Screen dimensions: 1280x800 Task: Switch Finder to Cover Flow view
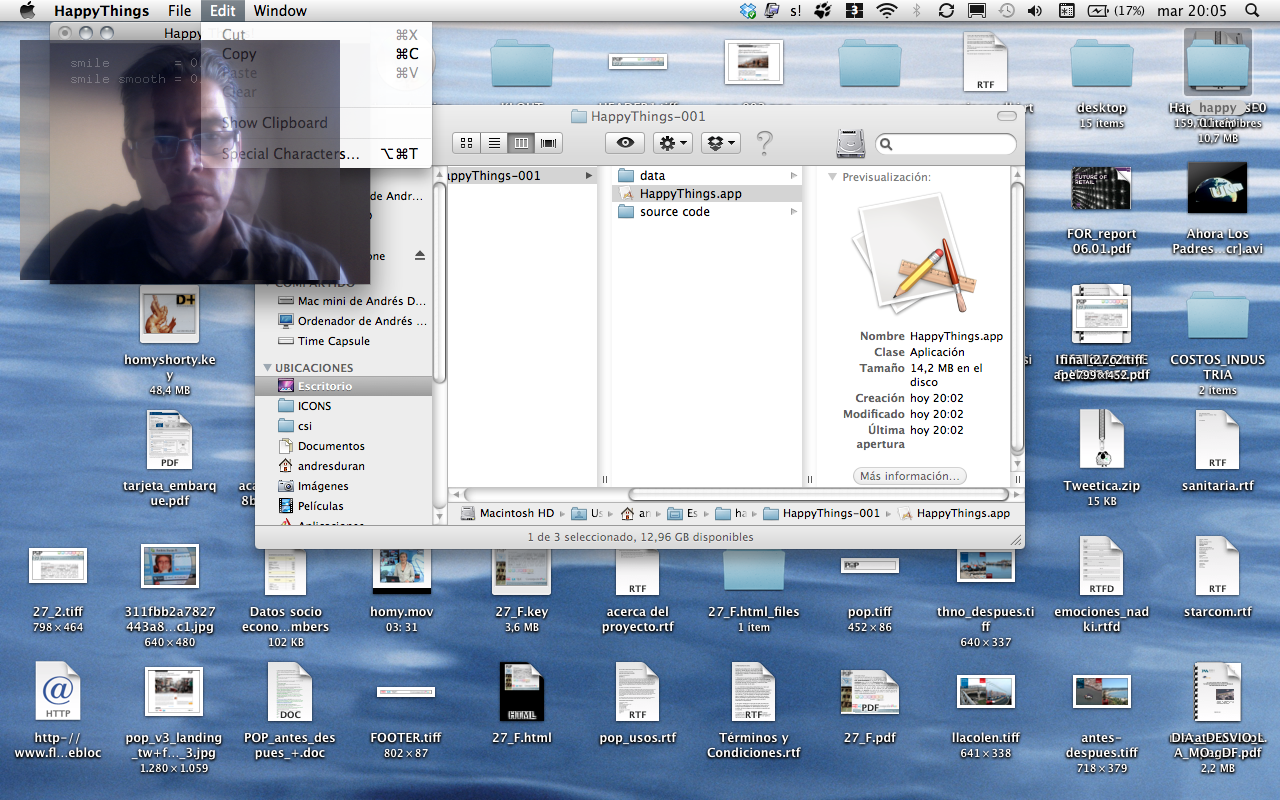[x=548, y=143]
